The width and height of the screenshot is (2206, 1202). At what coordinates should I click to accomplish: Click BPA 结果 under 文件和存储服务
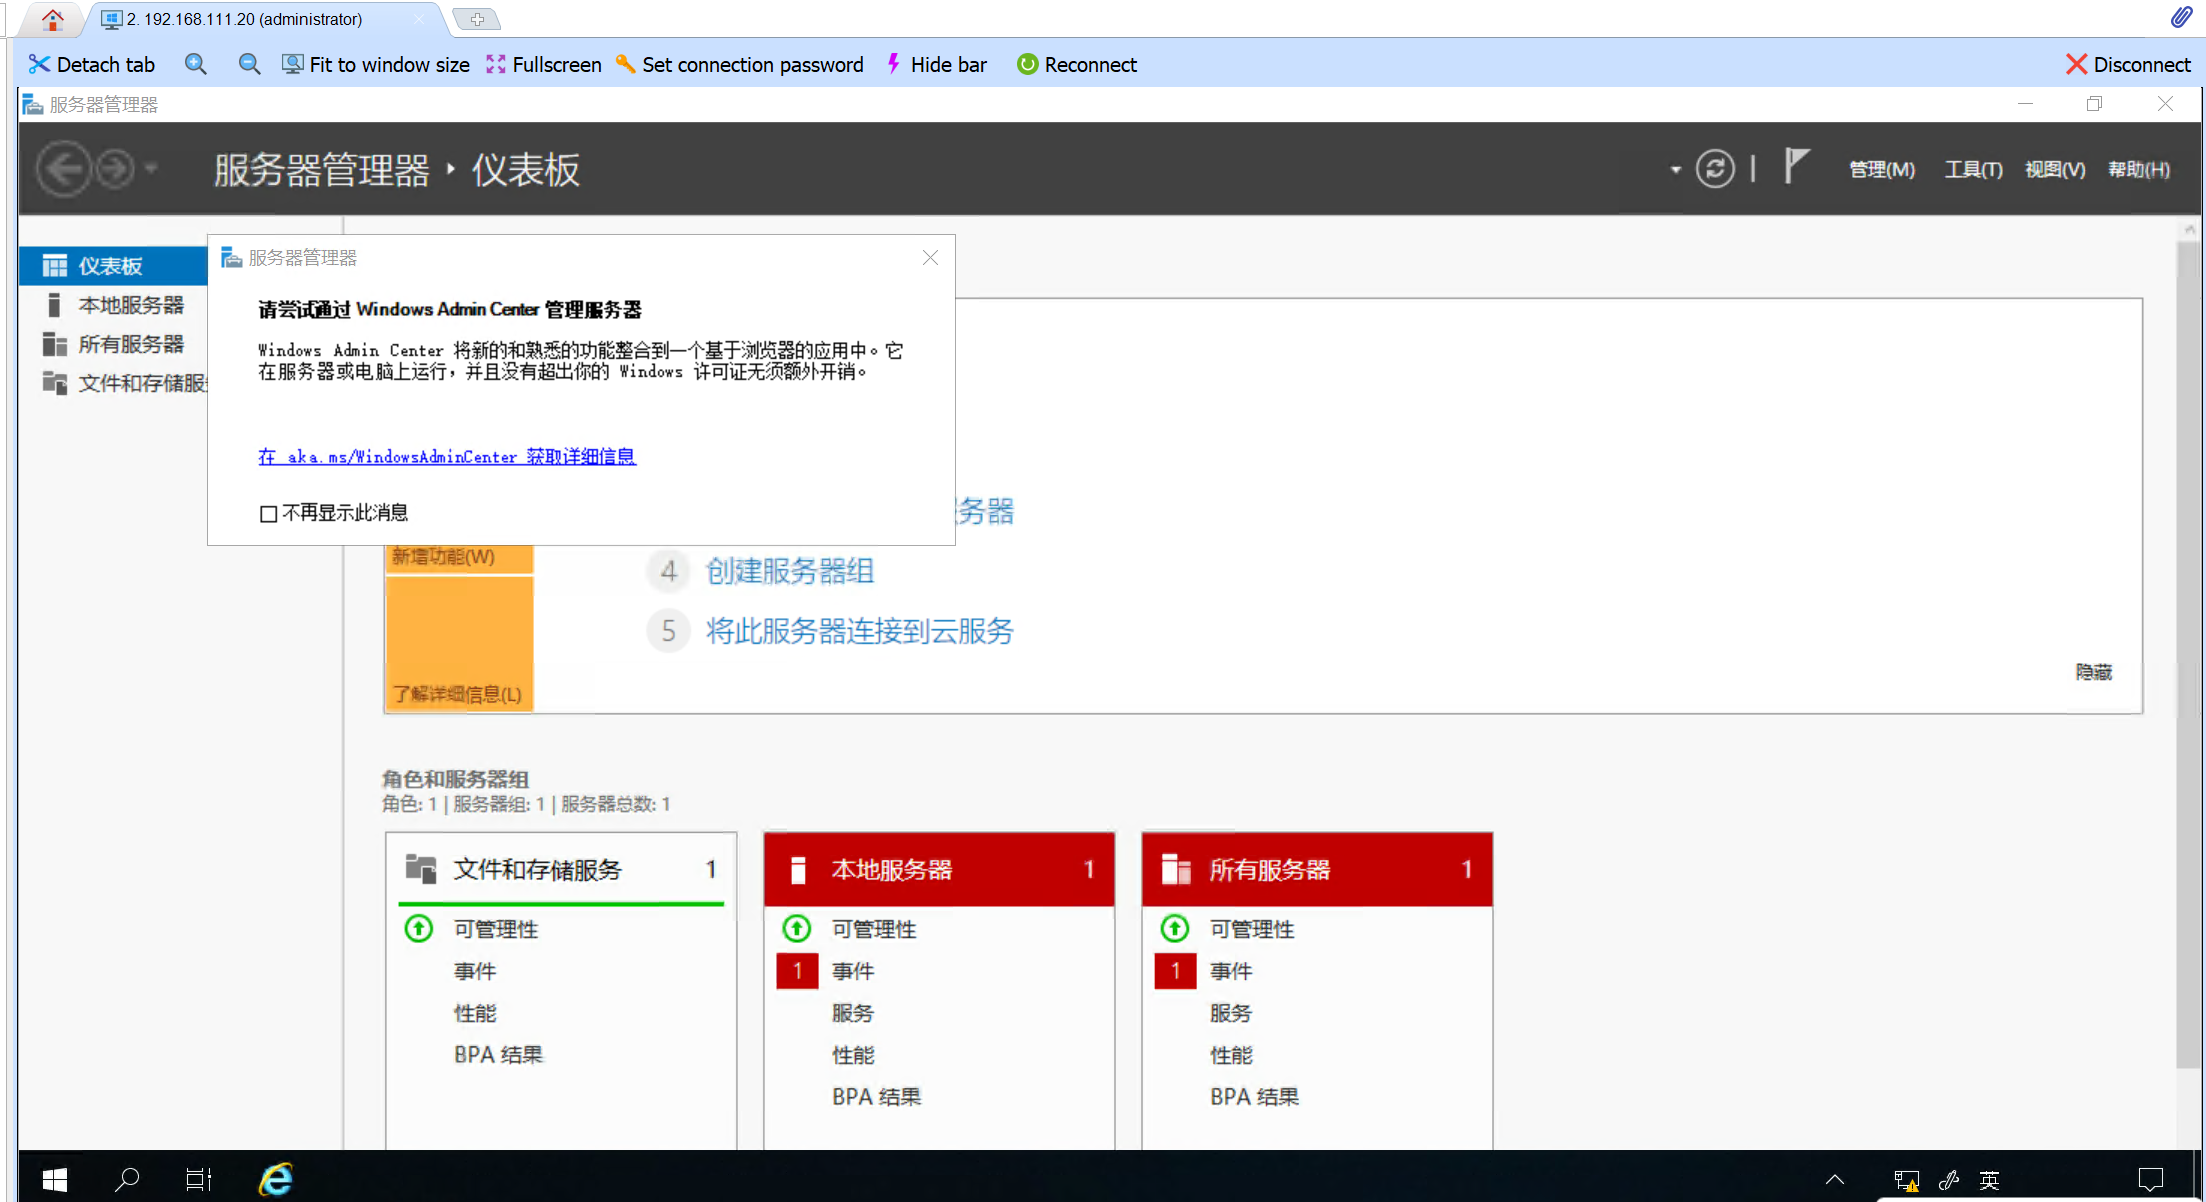498,1055
